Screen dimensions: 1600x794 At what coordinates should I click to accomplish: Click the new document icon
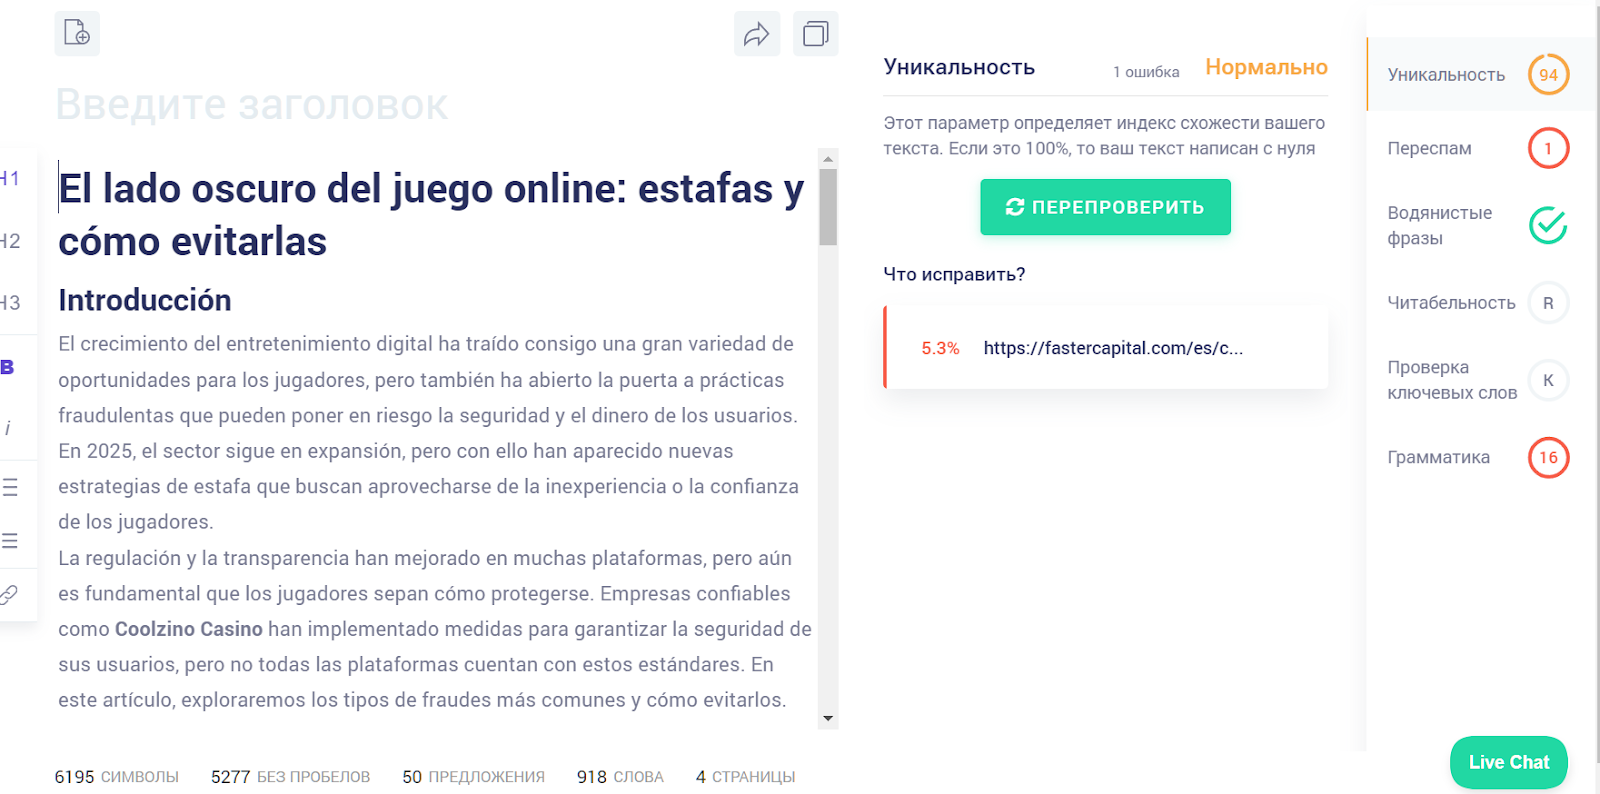coord(77,34)
